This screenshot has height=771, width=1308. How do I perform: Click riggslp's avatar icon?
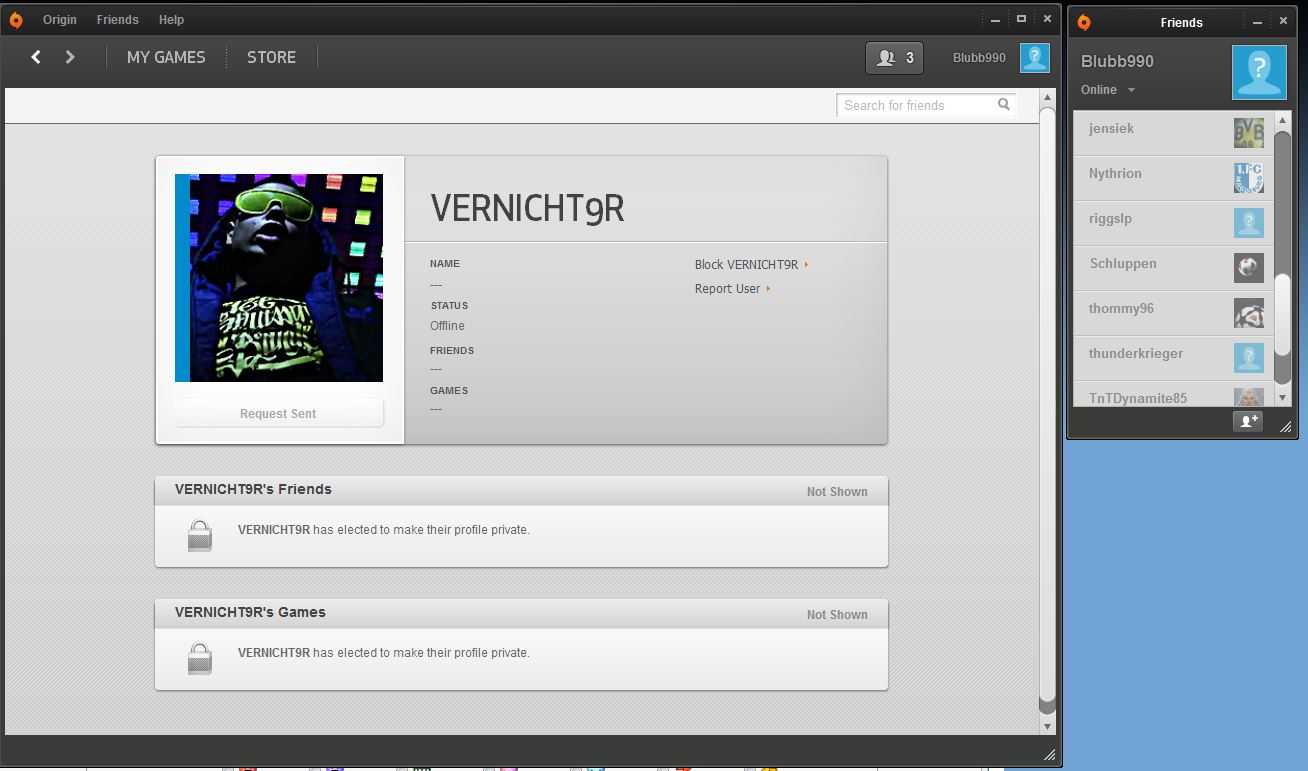pyautogui.click(x=1249, y=223)
